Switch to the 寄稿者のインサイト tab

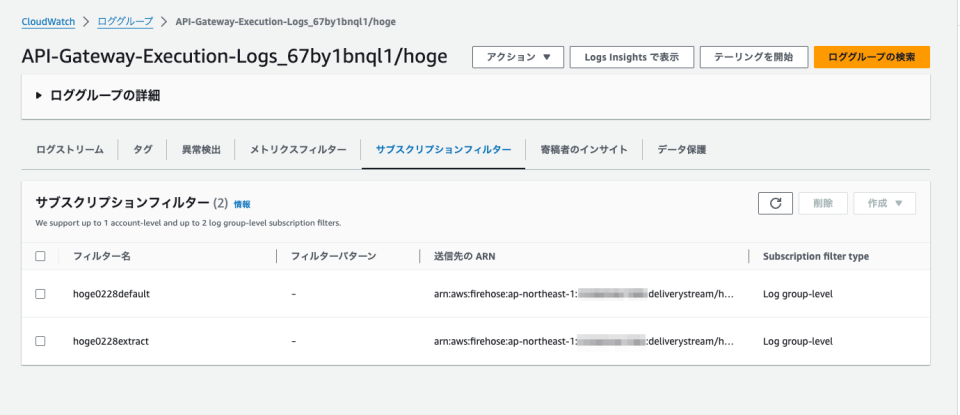pyautogui.click(x=583, y=149)
